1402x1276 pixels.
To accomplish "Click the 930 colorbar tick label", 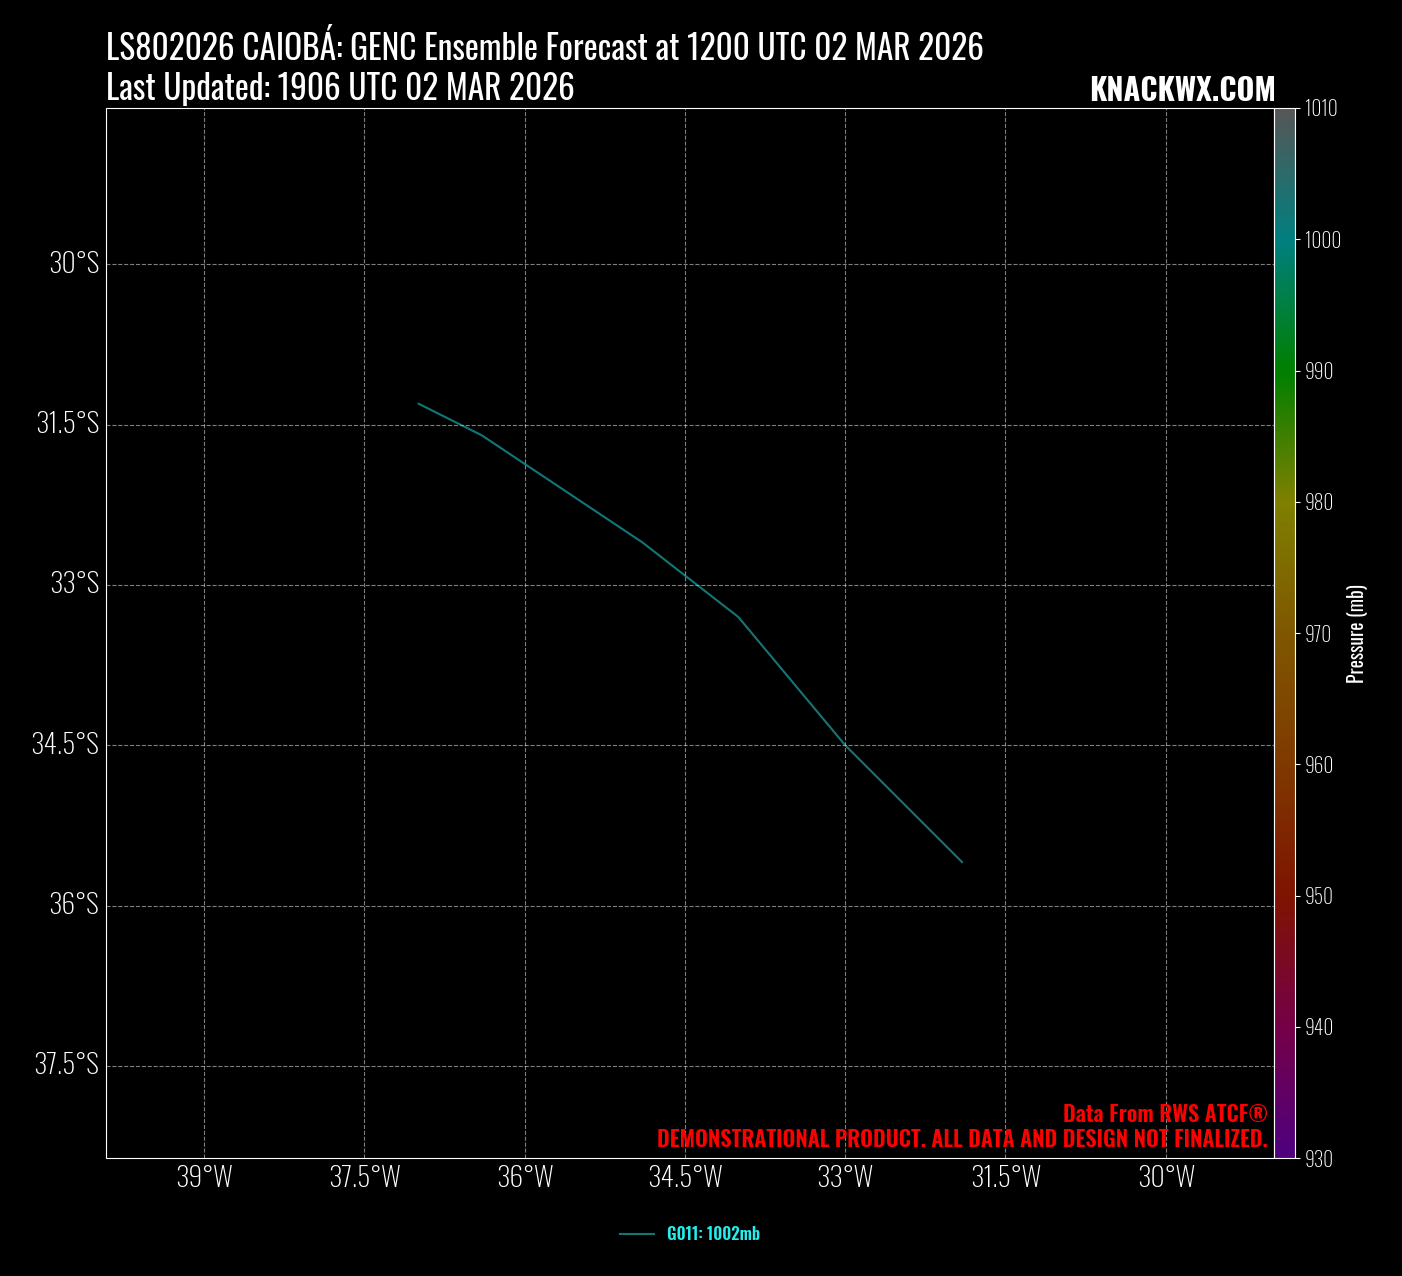I will (1319, 1158).
